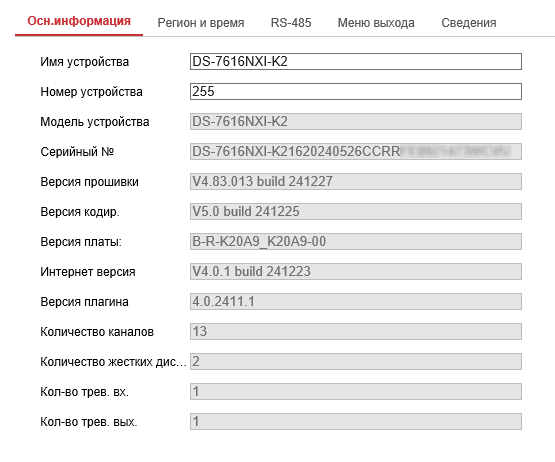Image resolution: width=555 pixels, height=462 pixels.
Task: Click the Количество жестких дисков field showing 2
Action: (x=356, y=361)
